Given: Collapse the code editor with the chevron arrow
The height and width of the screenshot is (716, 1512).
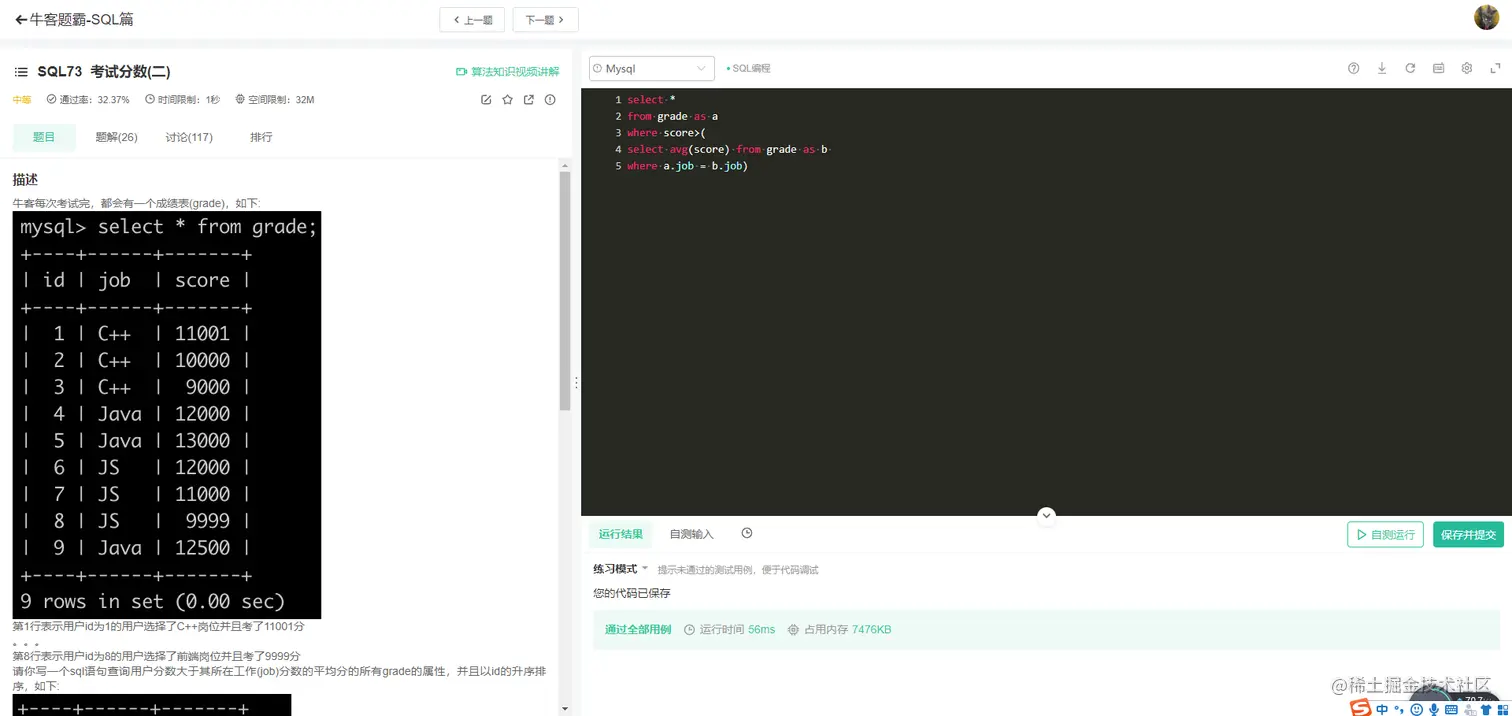Looking at the screenshot, I should (1046, 516).
